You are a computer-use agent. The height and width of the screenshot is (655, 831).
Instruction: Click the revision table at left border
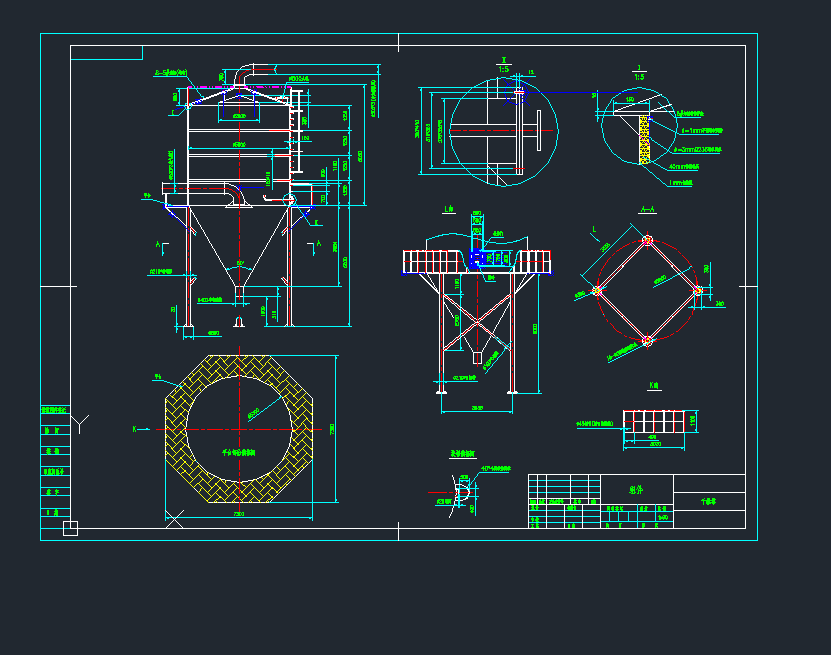pyautogui.click(x=54, y=460)
